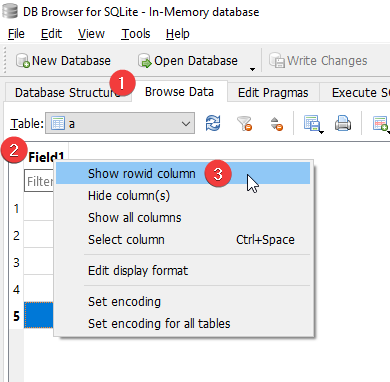Expand the arrow next to Open Database
Viewport: 390px width, 382px height.
pyautogui.click(x=252, y=69)
